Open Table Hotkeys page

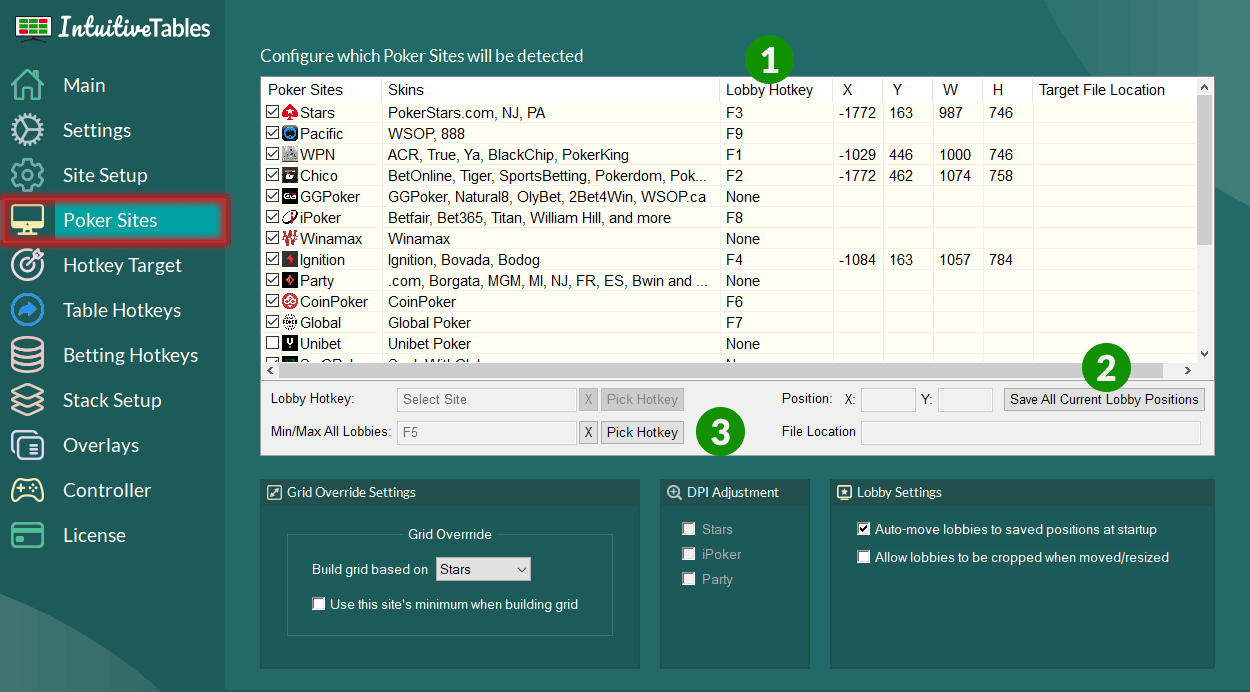pyautogui.click(x=122, y=310)
